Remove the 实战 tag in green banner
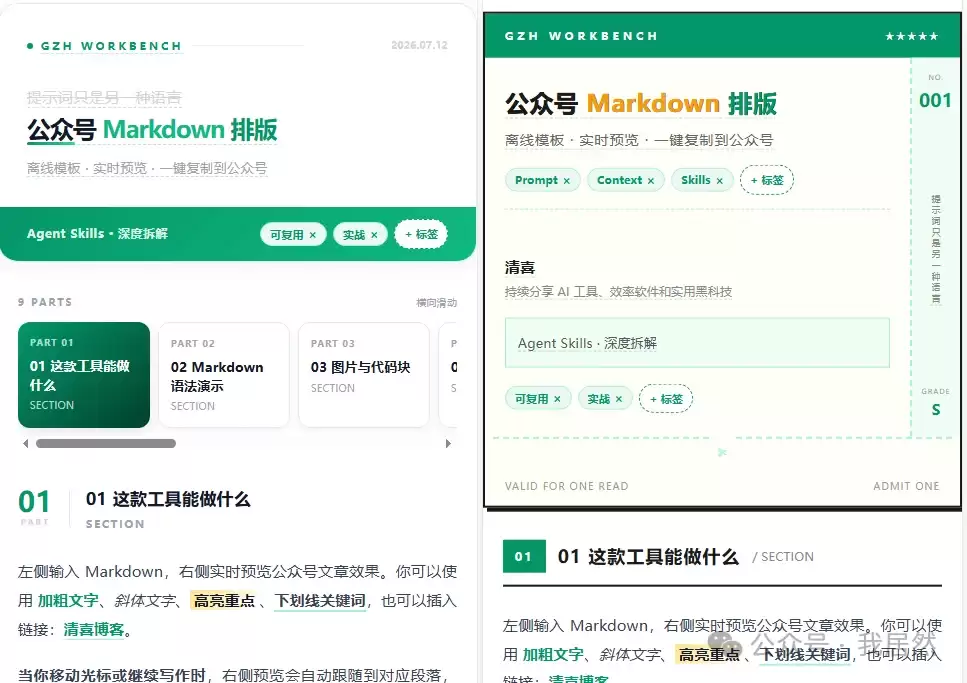 374,235
